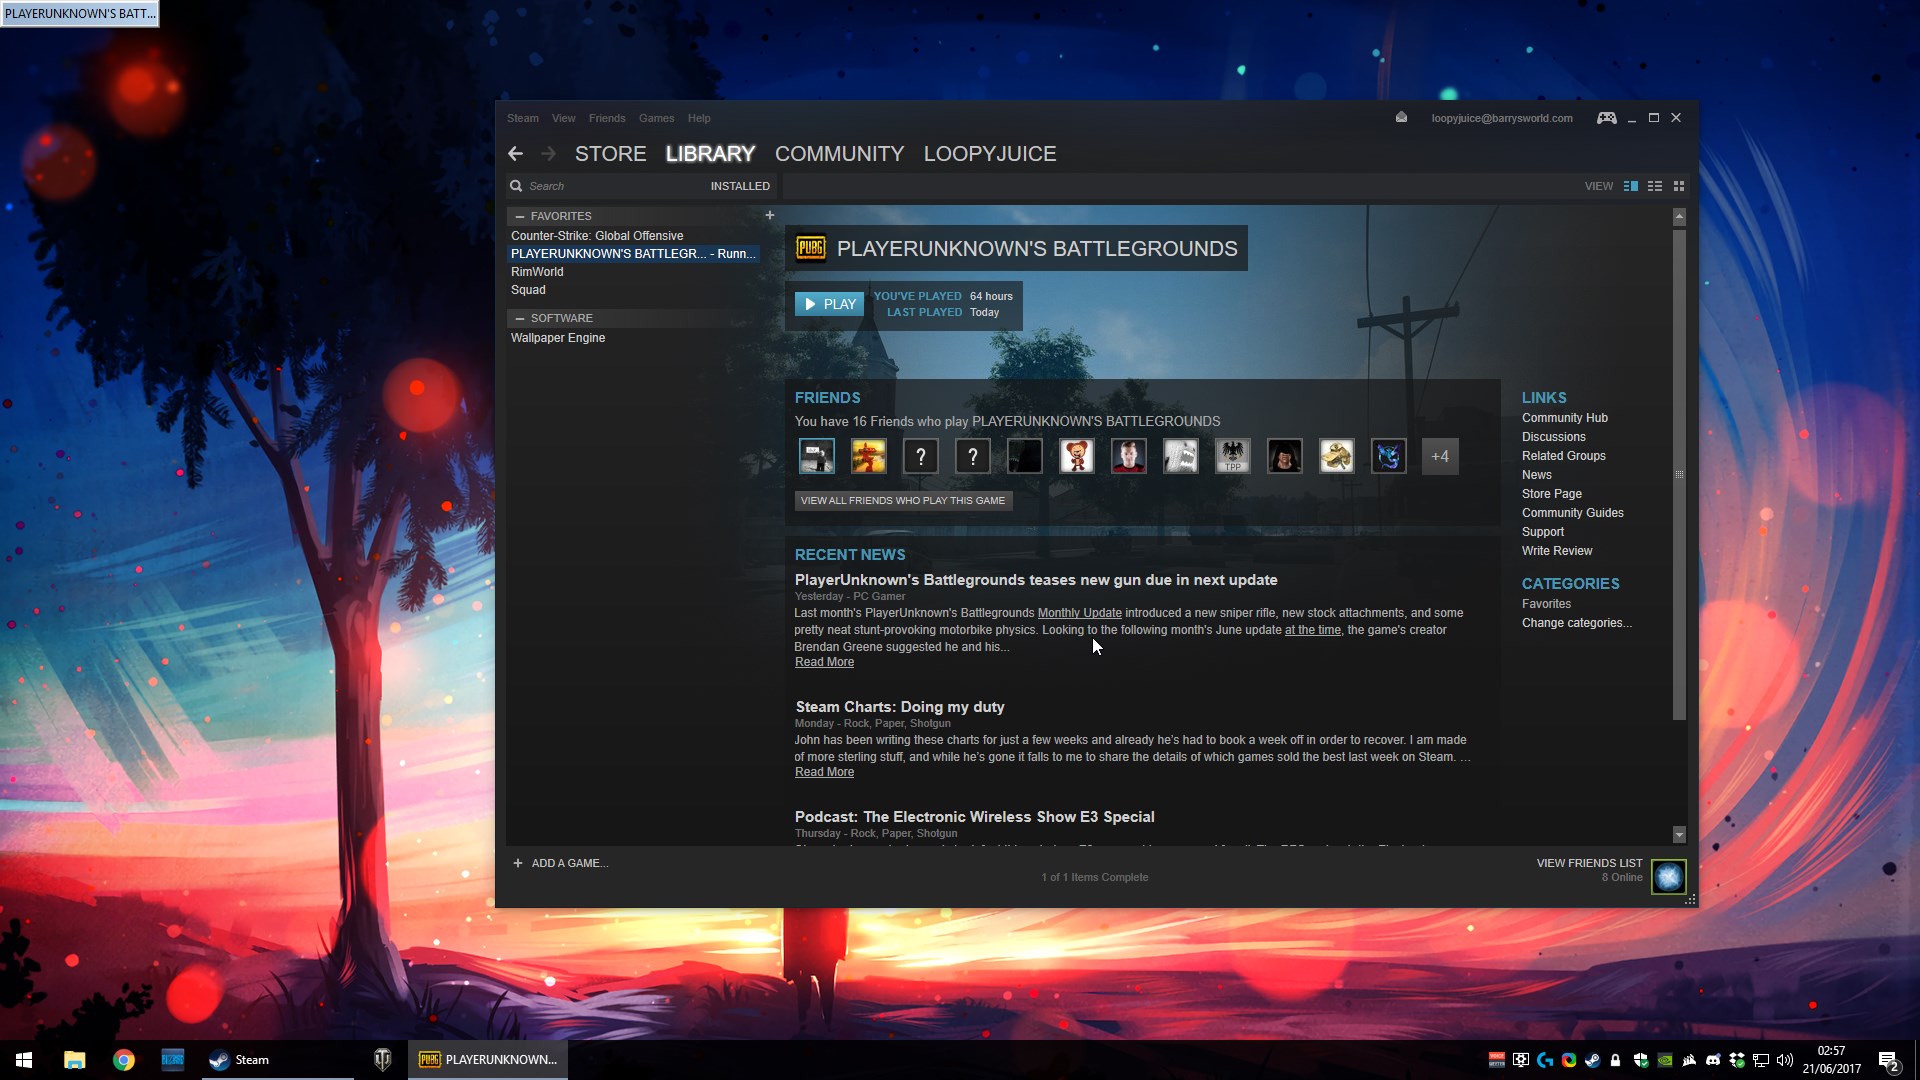
Task: Click the volume speaker tray icon
Action: click(x=1785, y=1060)
